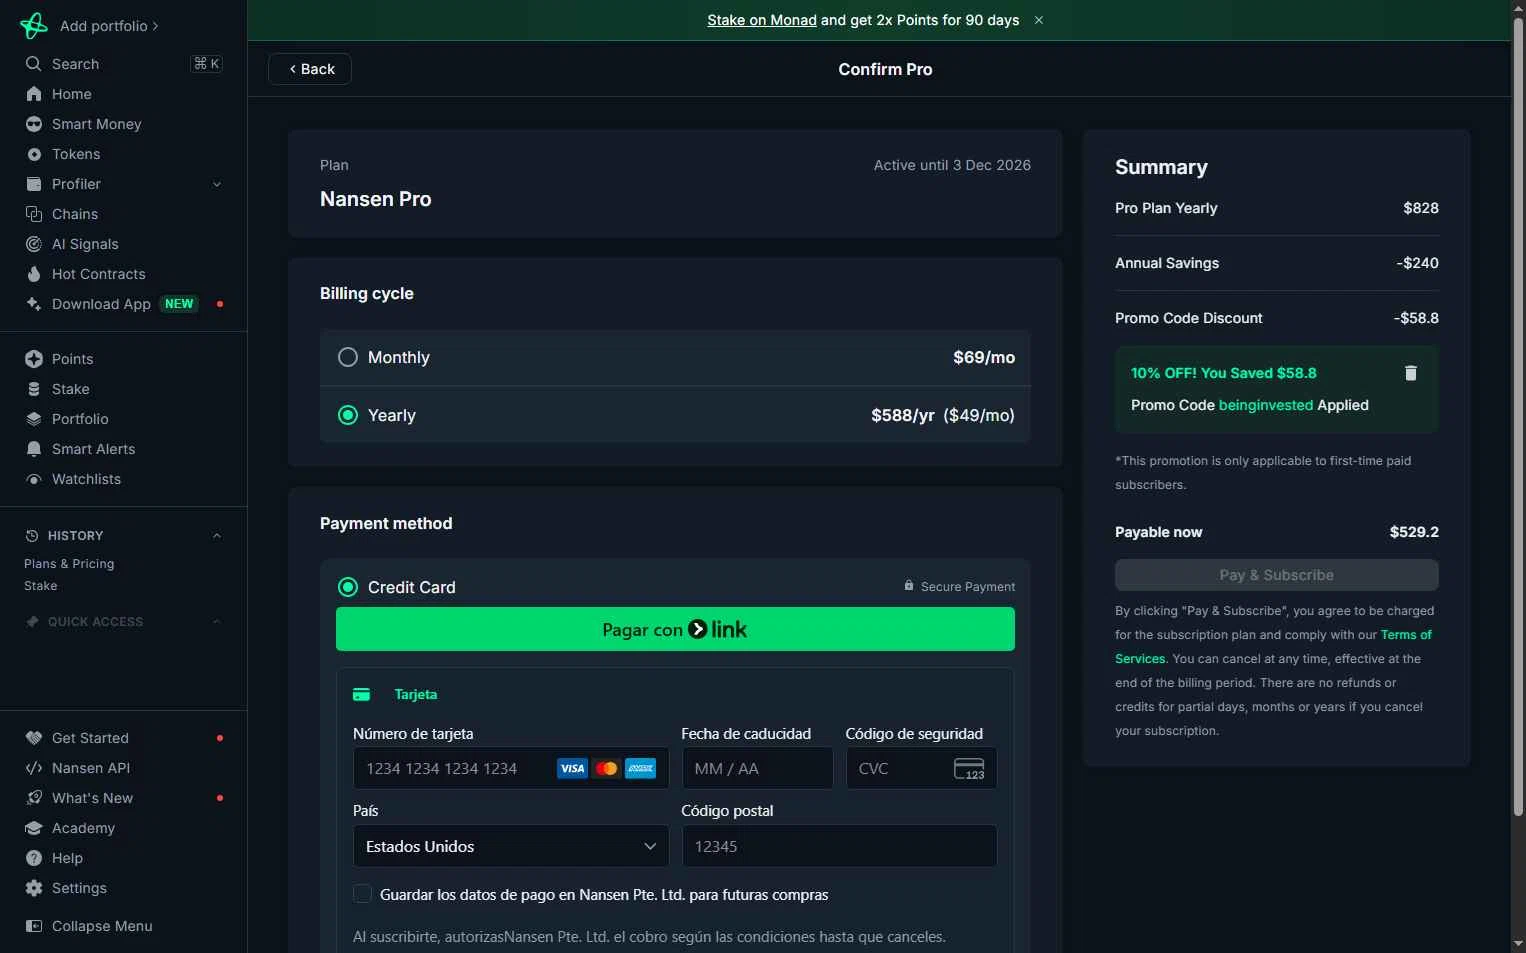Collapse the QUICK ACCESS section
This screenshot has width=1526, height=953.
pos(217,622)
